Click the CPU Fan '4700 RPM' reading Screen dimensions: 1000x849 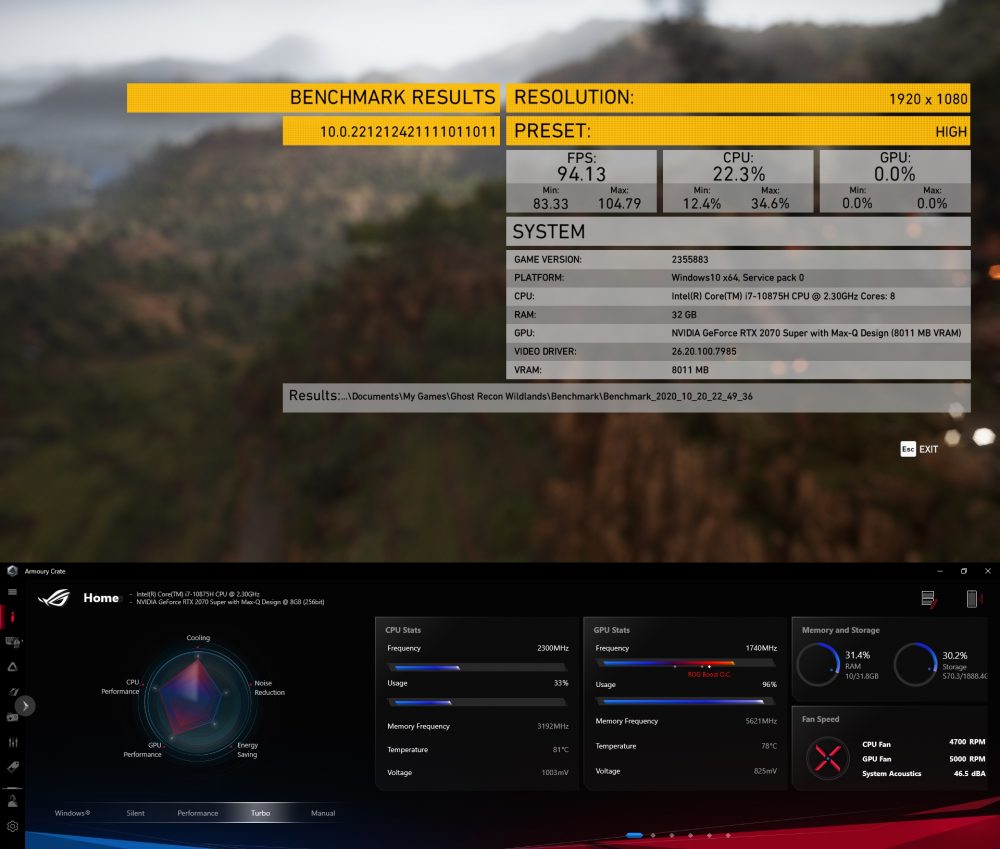click(x=967, y=742)
